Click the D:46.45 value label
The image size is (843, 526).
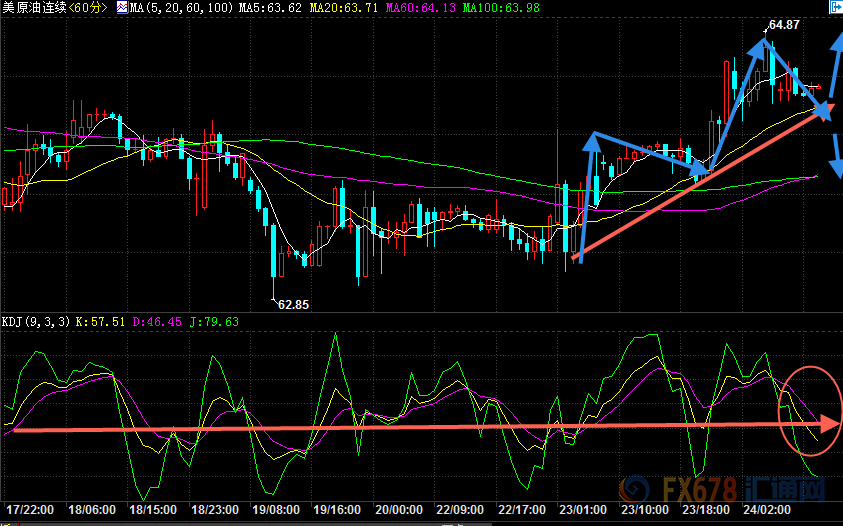(x=157, y=322)
